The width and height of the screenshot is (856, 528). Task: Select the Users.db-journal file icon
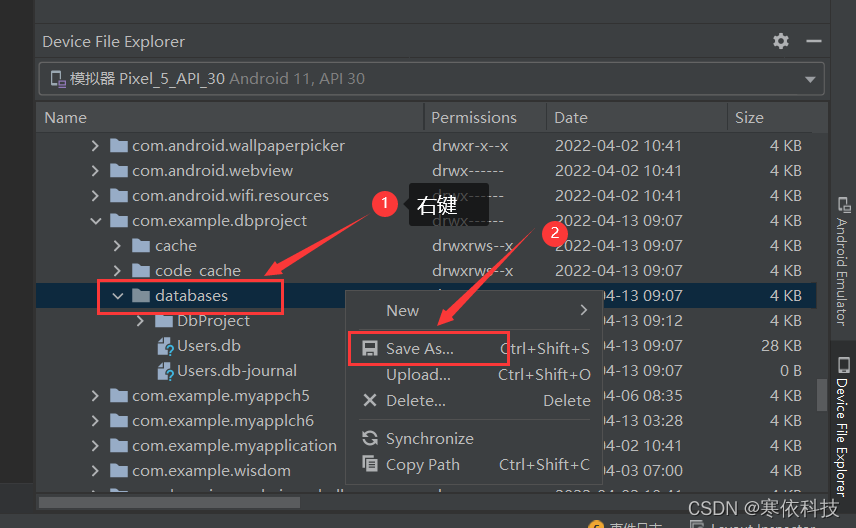(x=165, y=371)
